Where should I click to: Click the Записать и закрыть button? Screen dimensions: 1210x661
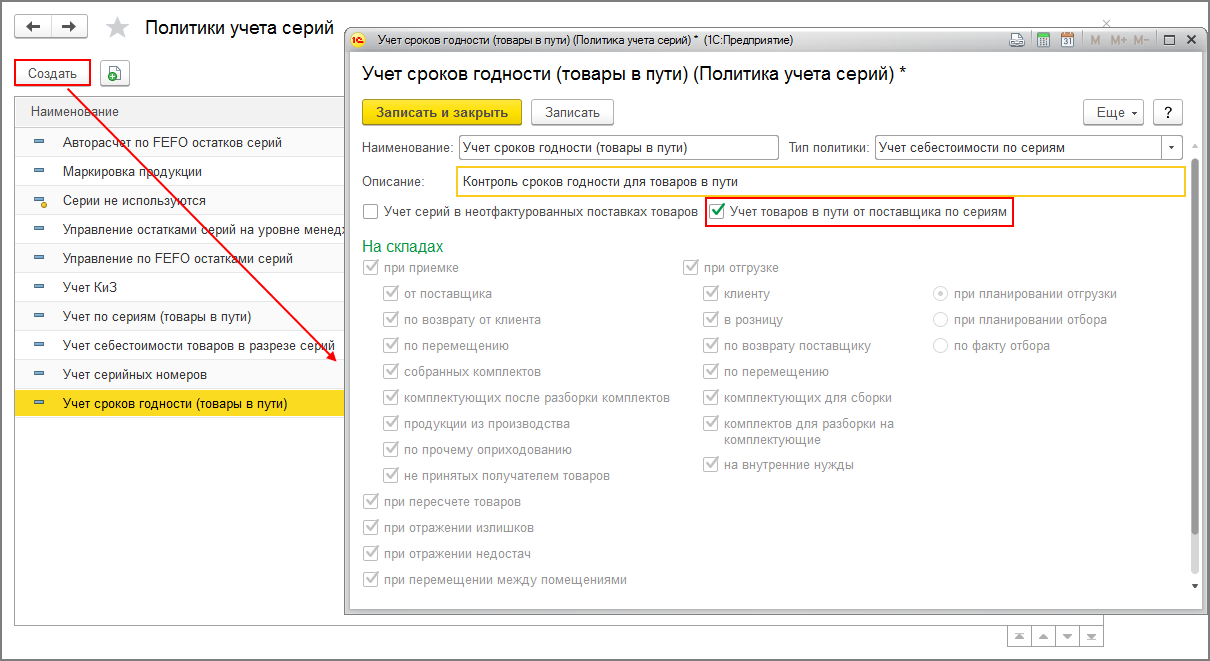point(441,113)
